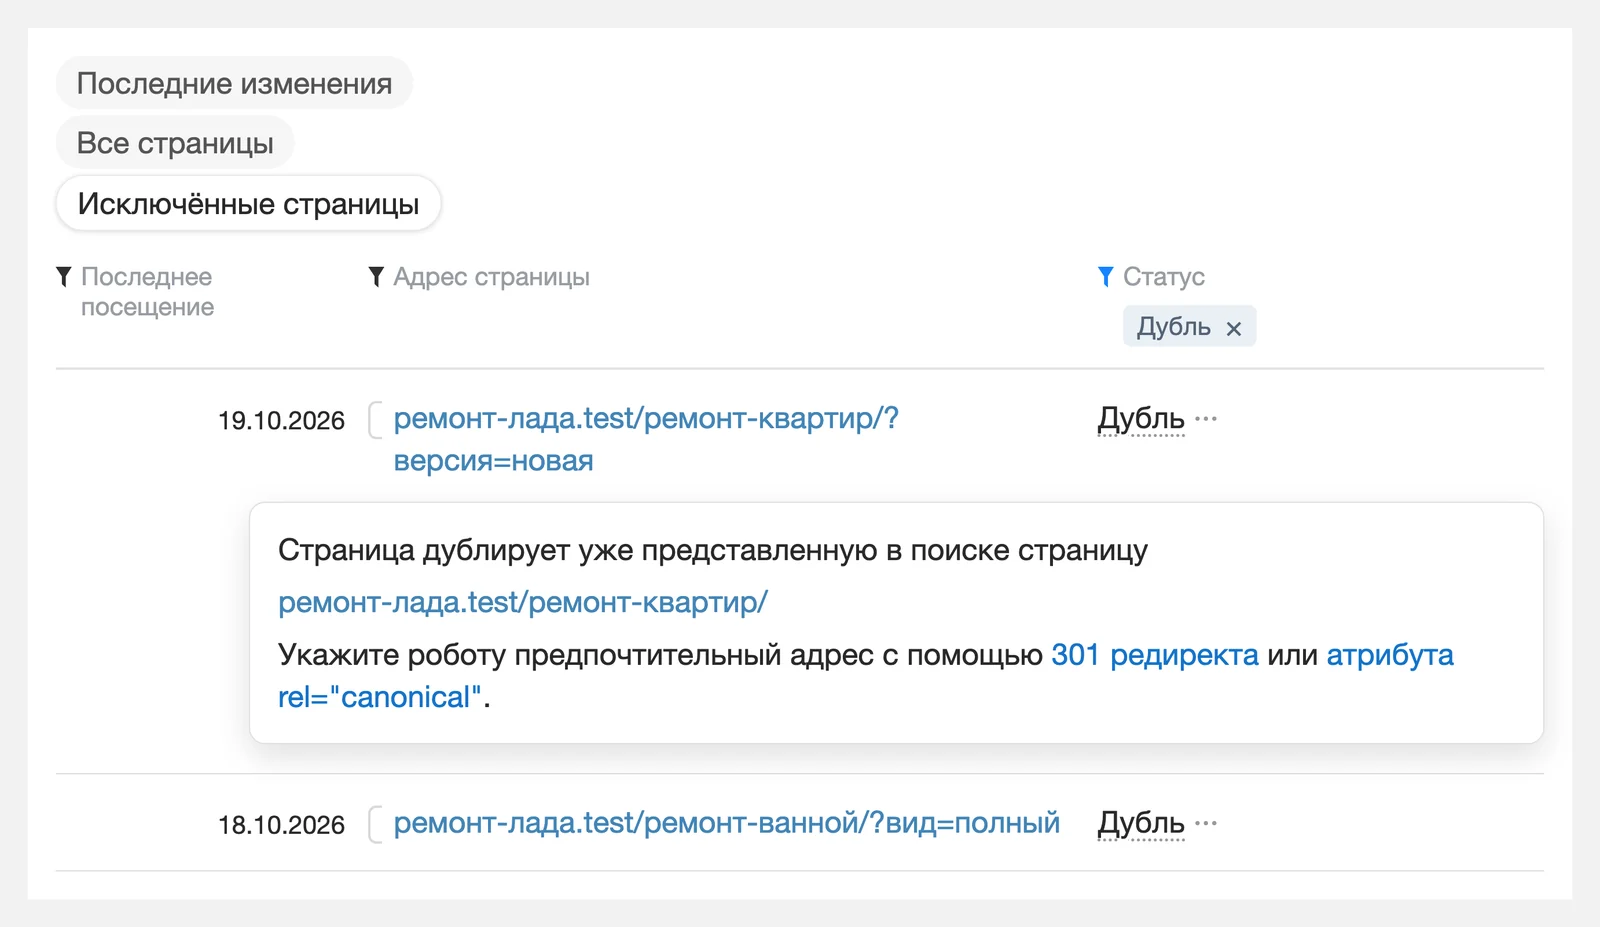Follow the атрибута rel="canonical" help link
This screenshot has width=1600, height=927.
[x=866, y=676]
